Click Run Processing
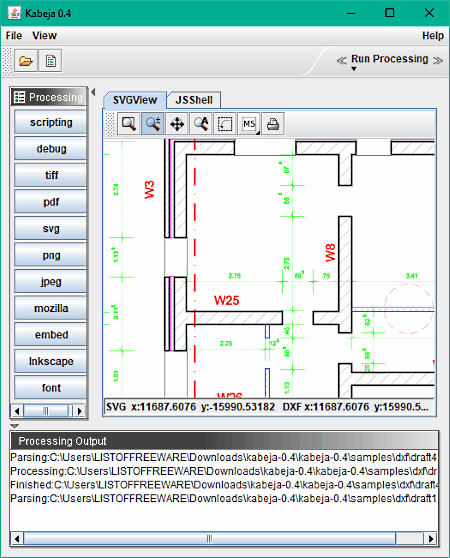The height and width of the screenshot is (558, 450). (390, 59)
